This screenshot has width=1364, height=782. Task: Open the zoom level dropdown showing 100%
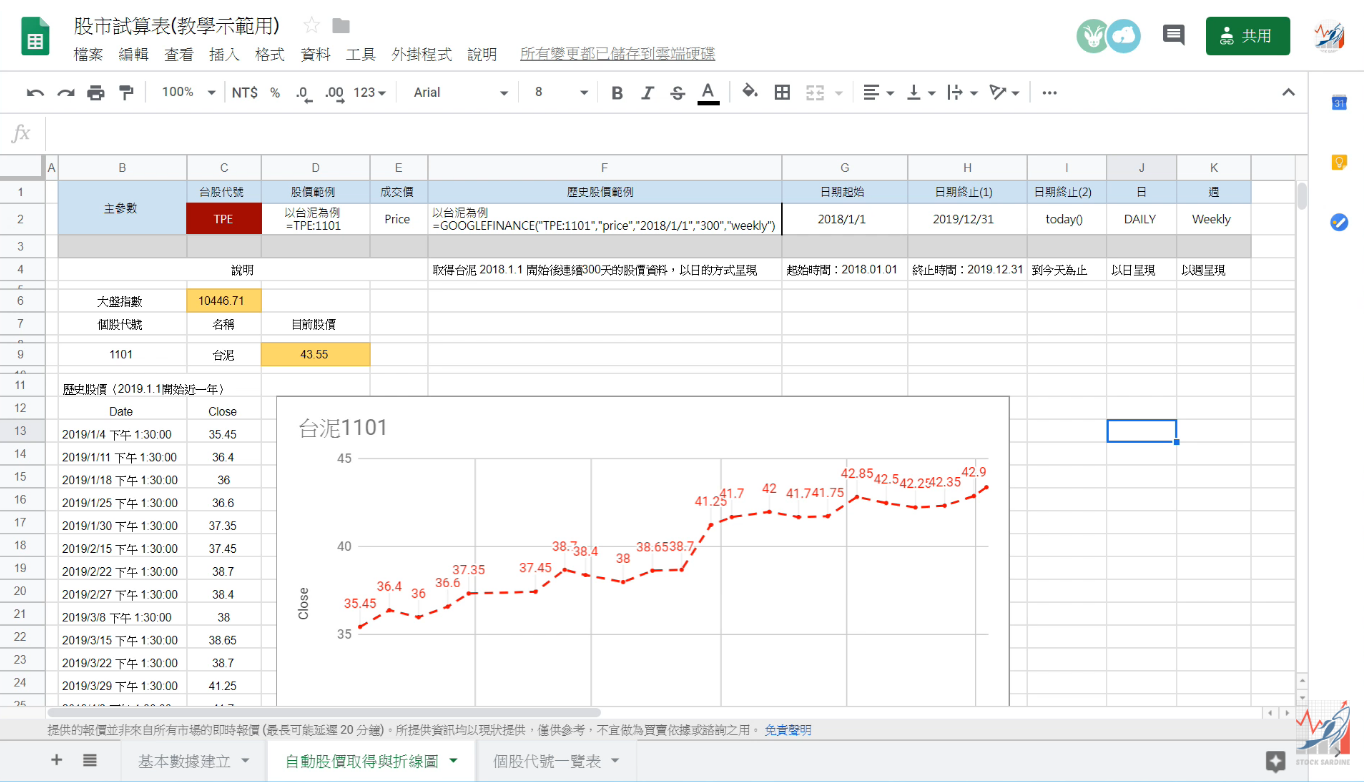[x=186, y=92]
